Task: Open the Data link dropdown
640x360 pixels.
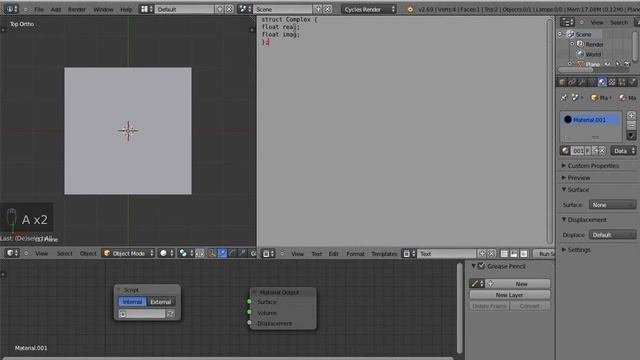Action: [x=623, y=151]
